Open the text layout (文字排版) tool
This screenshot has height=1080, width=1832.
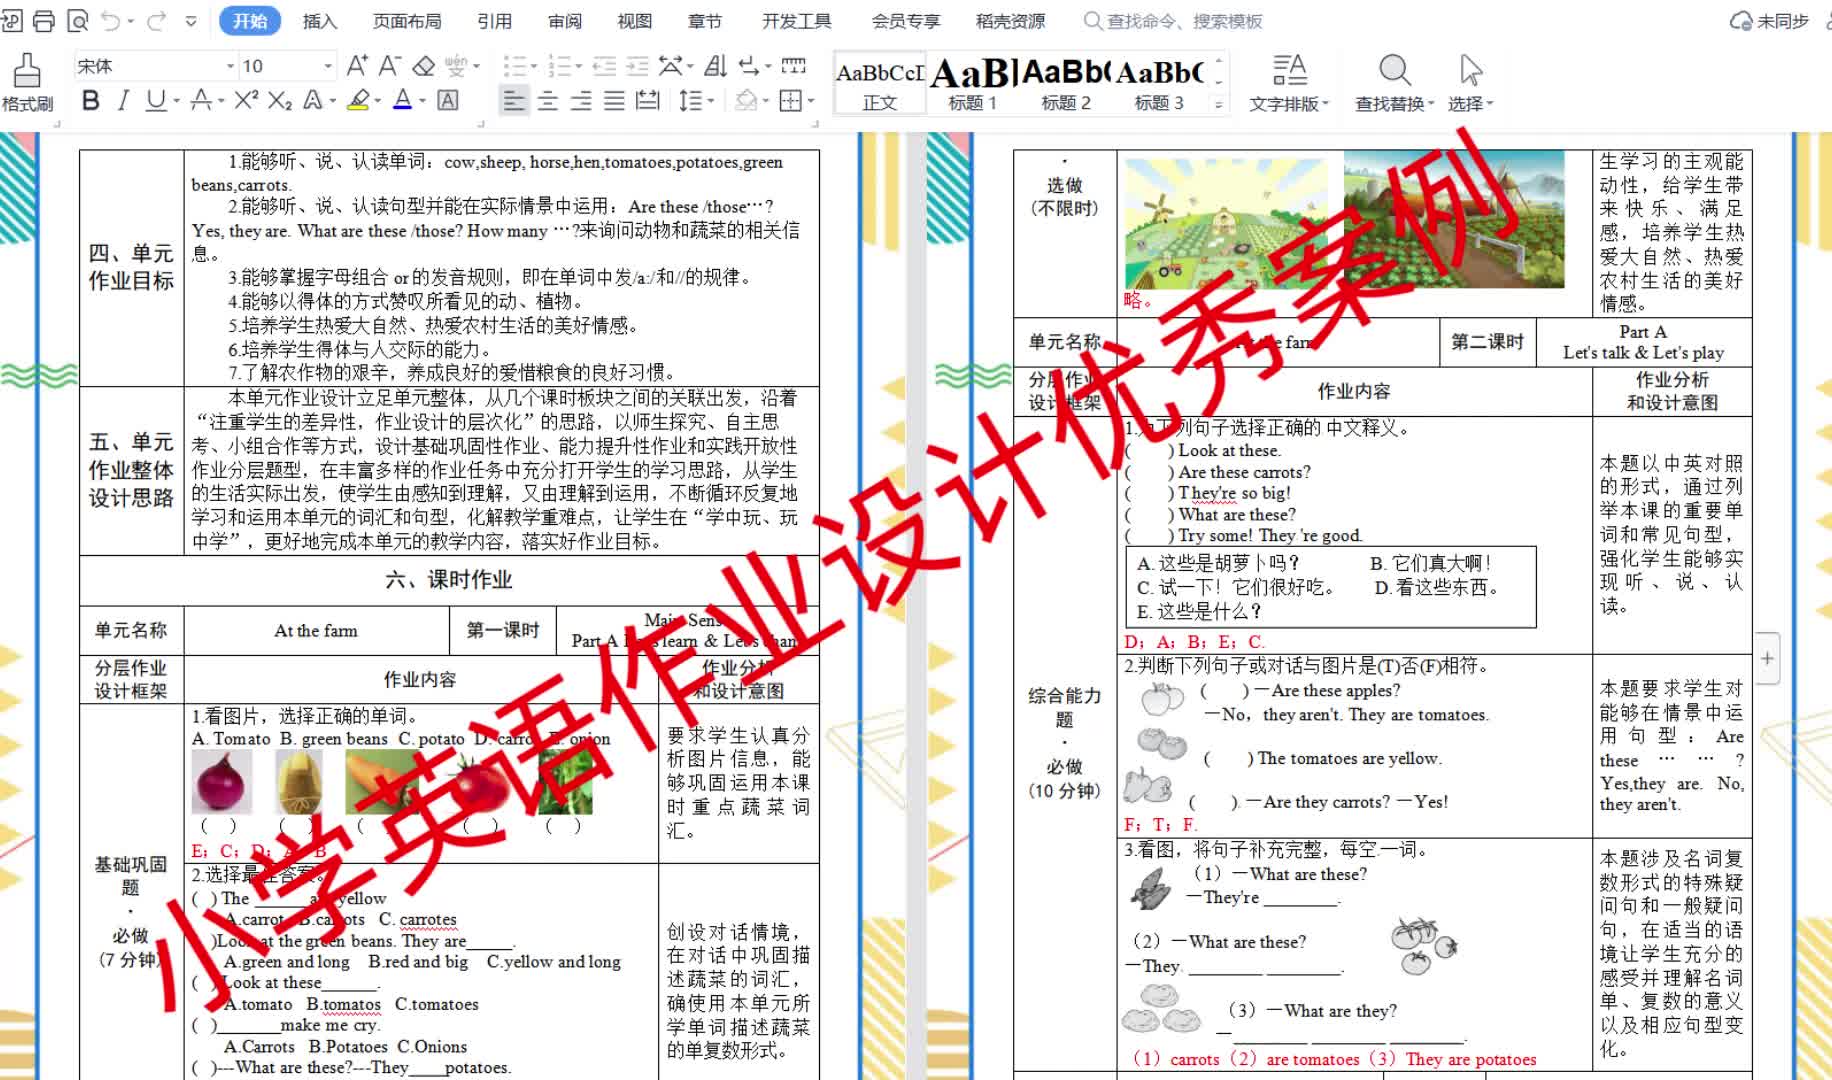pos(1289,82)
